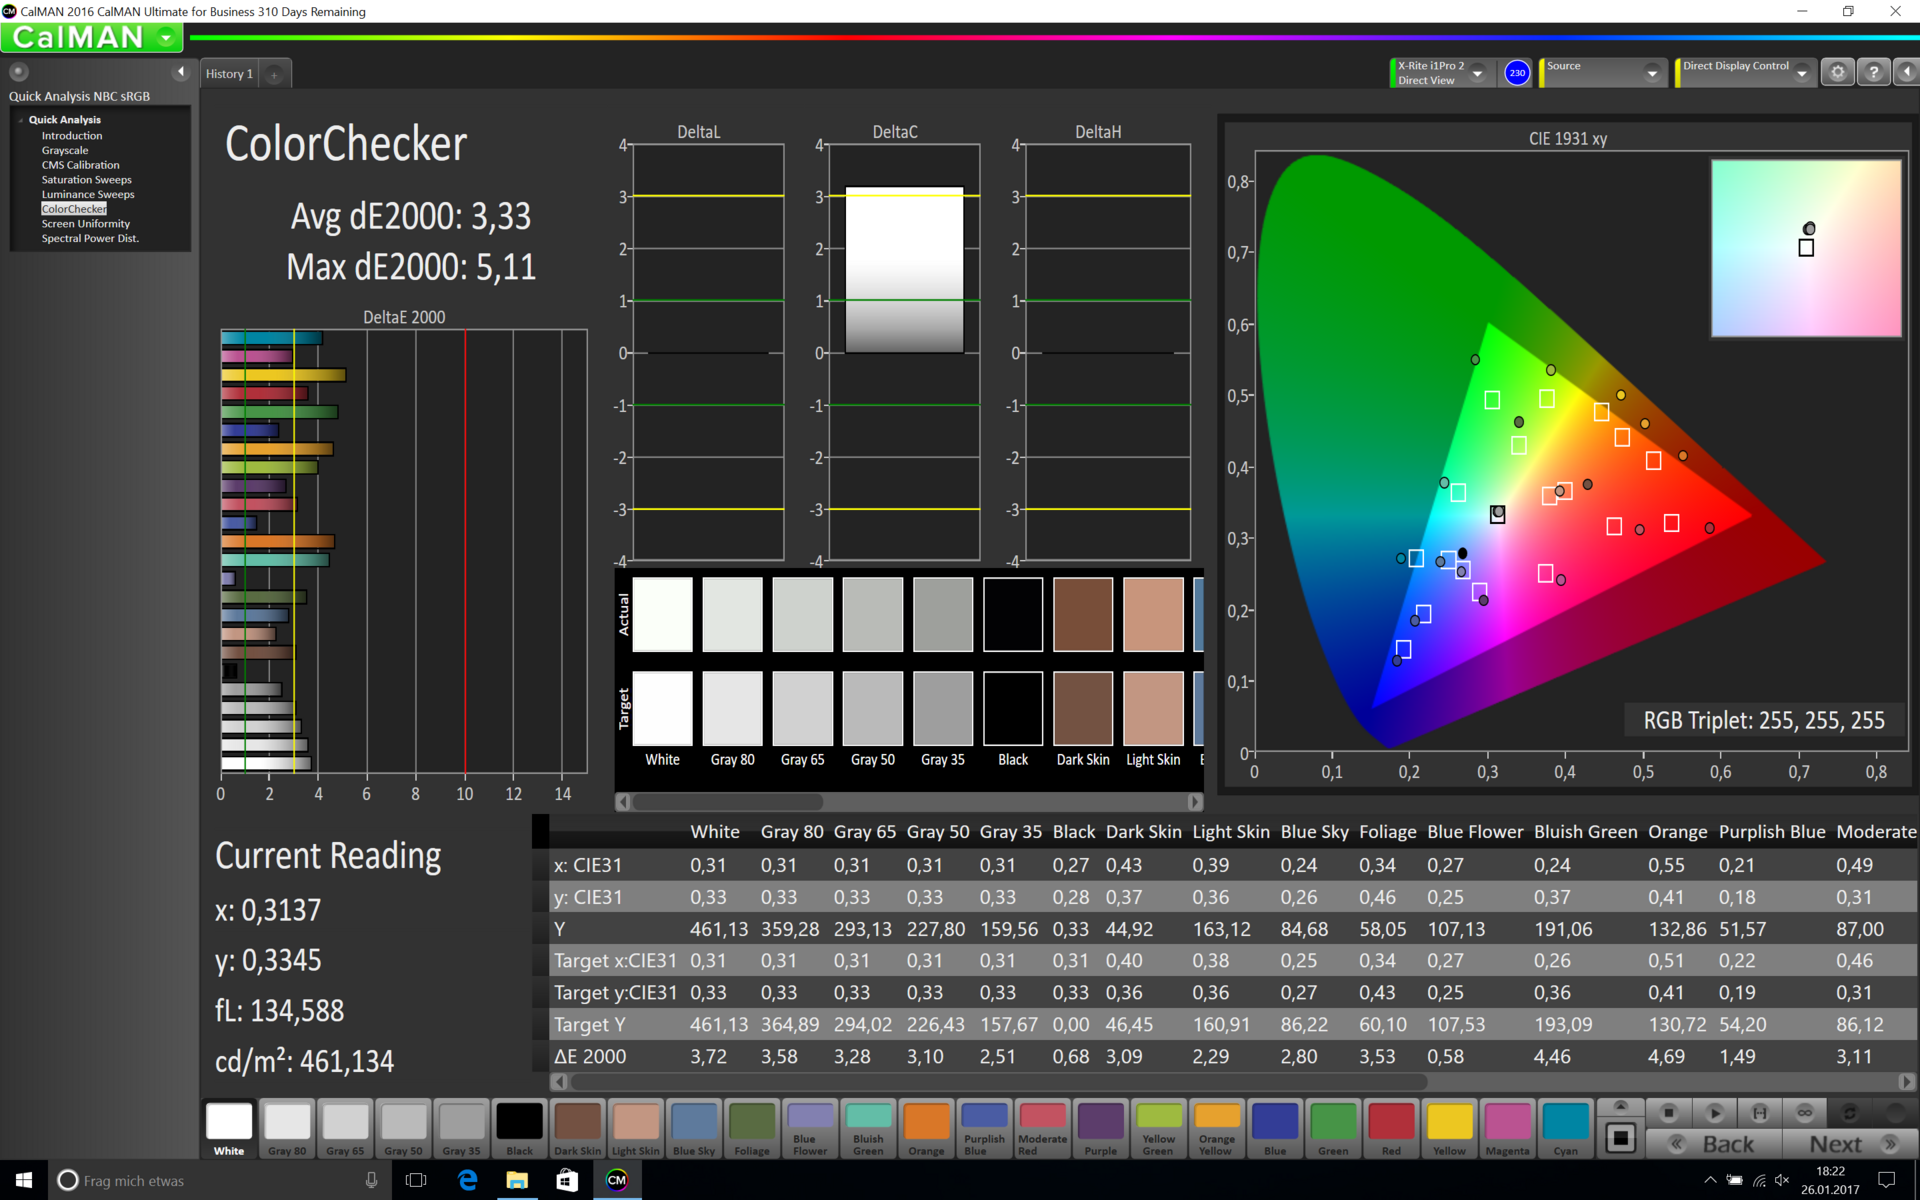Viewport: 1920px width, 1200px height.
Task: Click the Next button
Action: click(x=1836, y=1144)
